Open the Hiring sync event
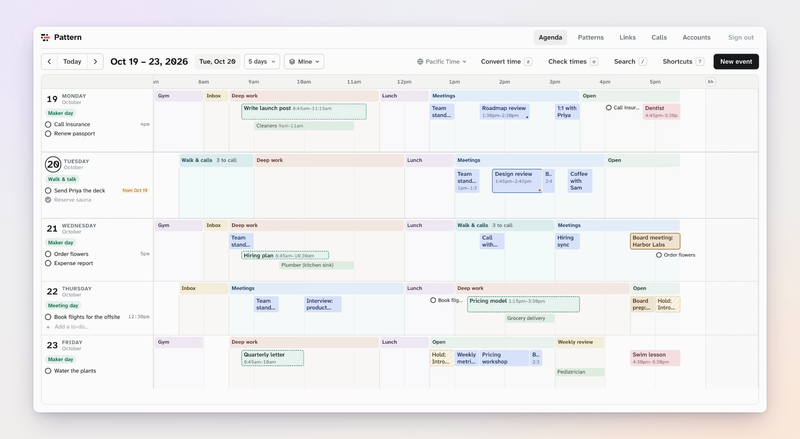The image size is (800, 439). pos(567,241)
